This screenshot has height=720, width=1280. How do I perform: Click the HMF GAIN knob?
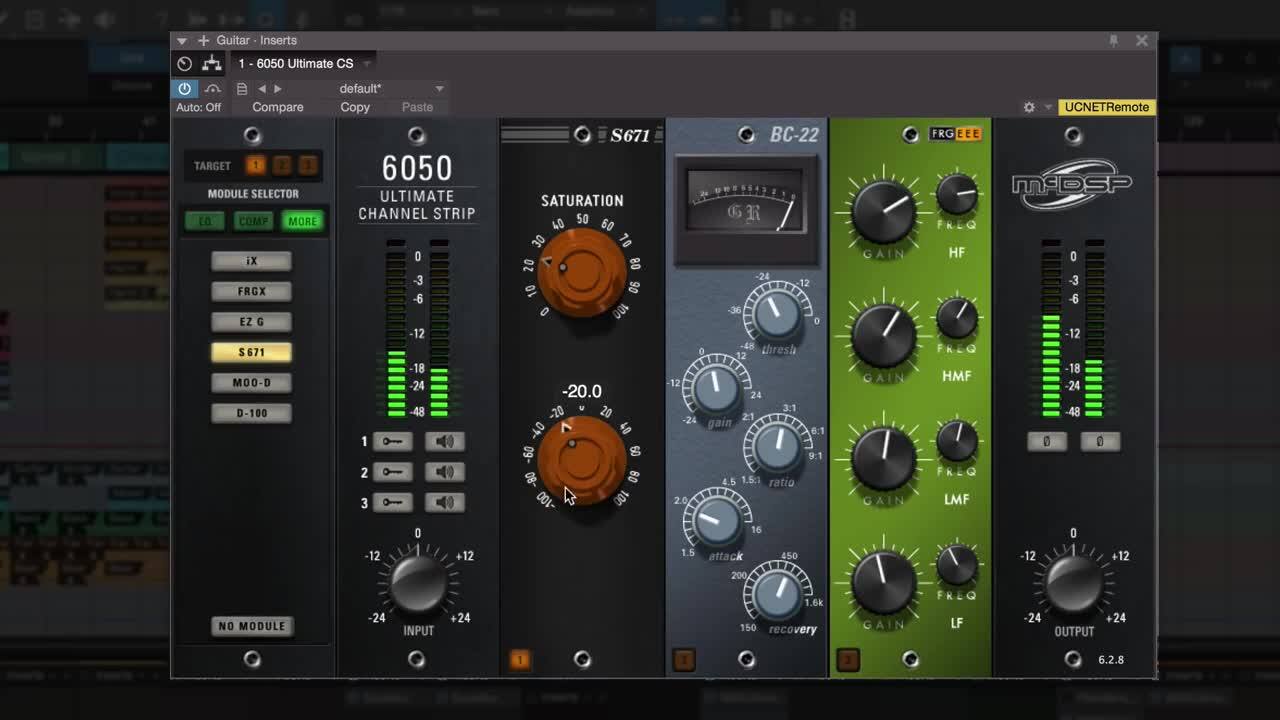[884, 337]
